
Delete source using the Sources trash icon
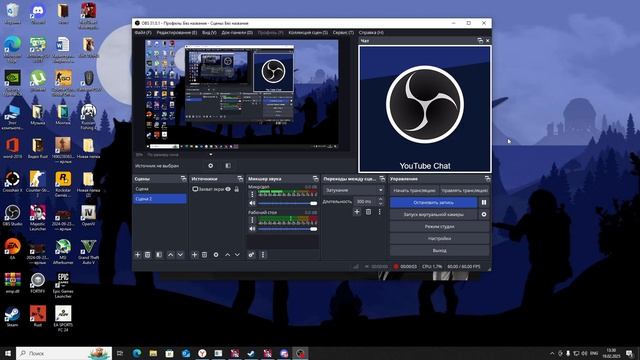click(x=204, y=255)
